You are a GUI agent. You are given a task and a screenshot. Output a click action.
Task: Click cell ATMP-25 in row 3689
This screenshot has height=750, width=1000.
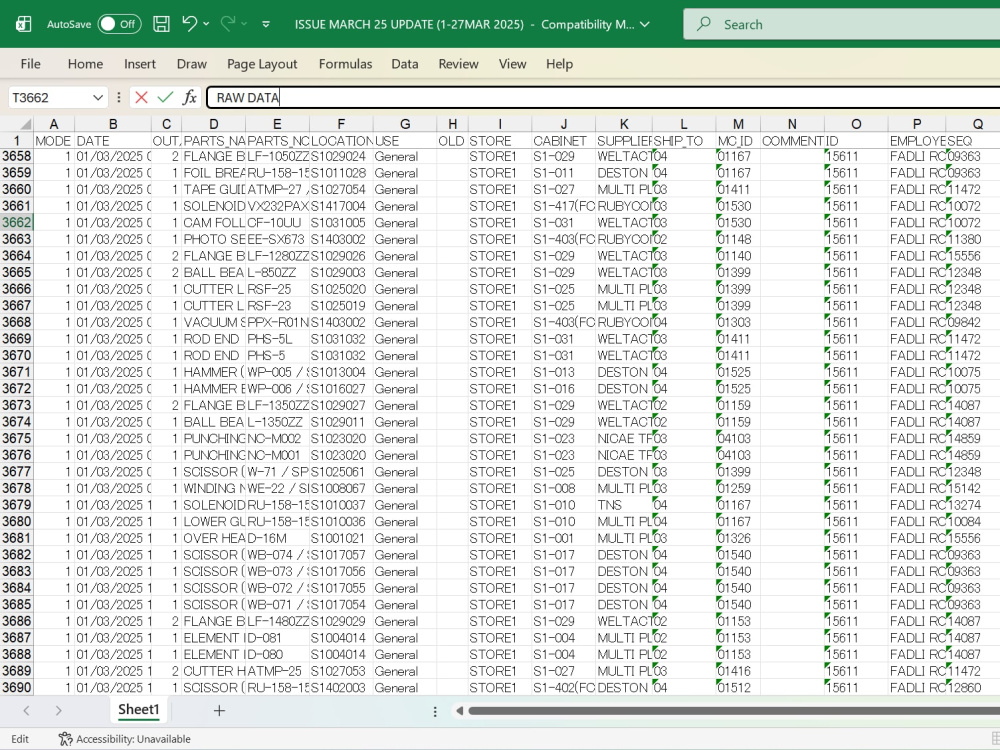coord(277,671)
